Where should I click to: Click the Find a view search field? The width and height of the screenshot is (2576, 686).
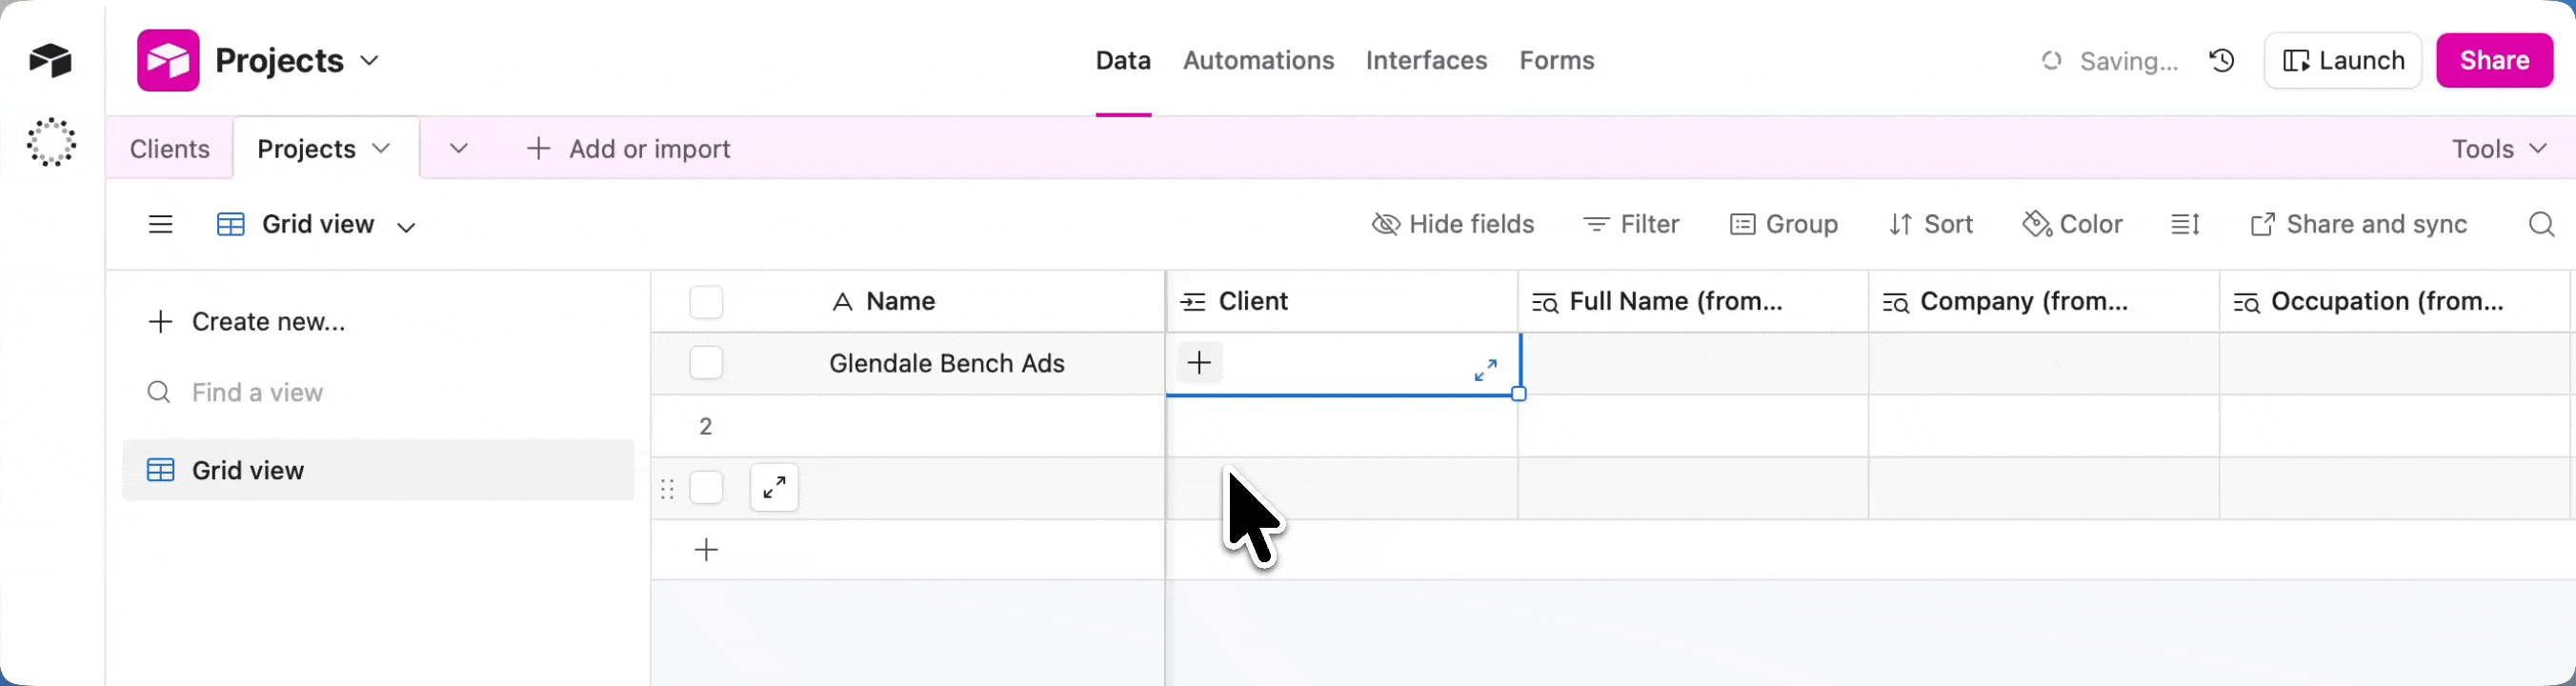(x=258, y=392)
